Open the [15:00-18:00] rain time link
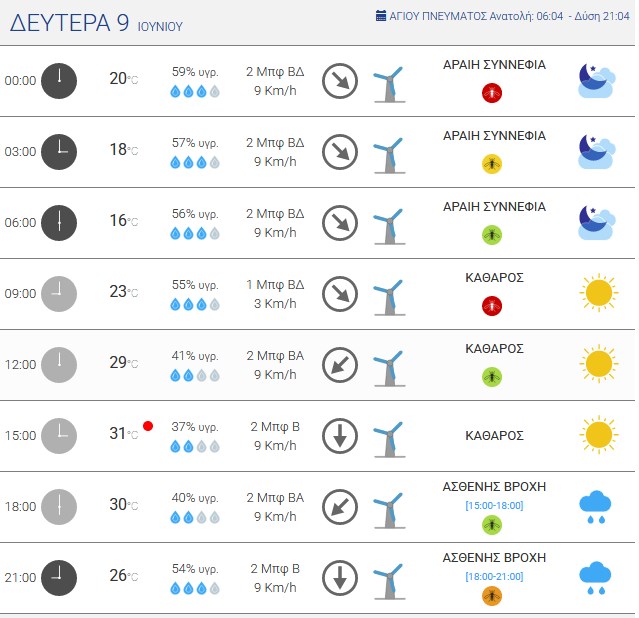Viewport: 639px width, 618px height. 494,505
